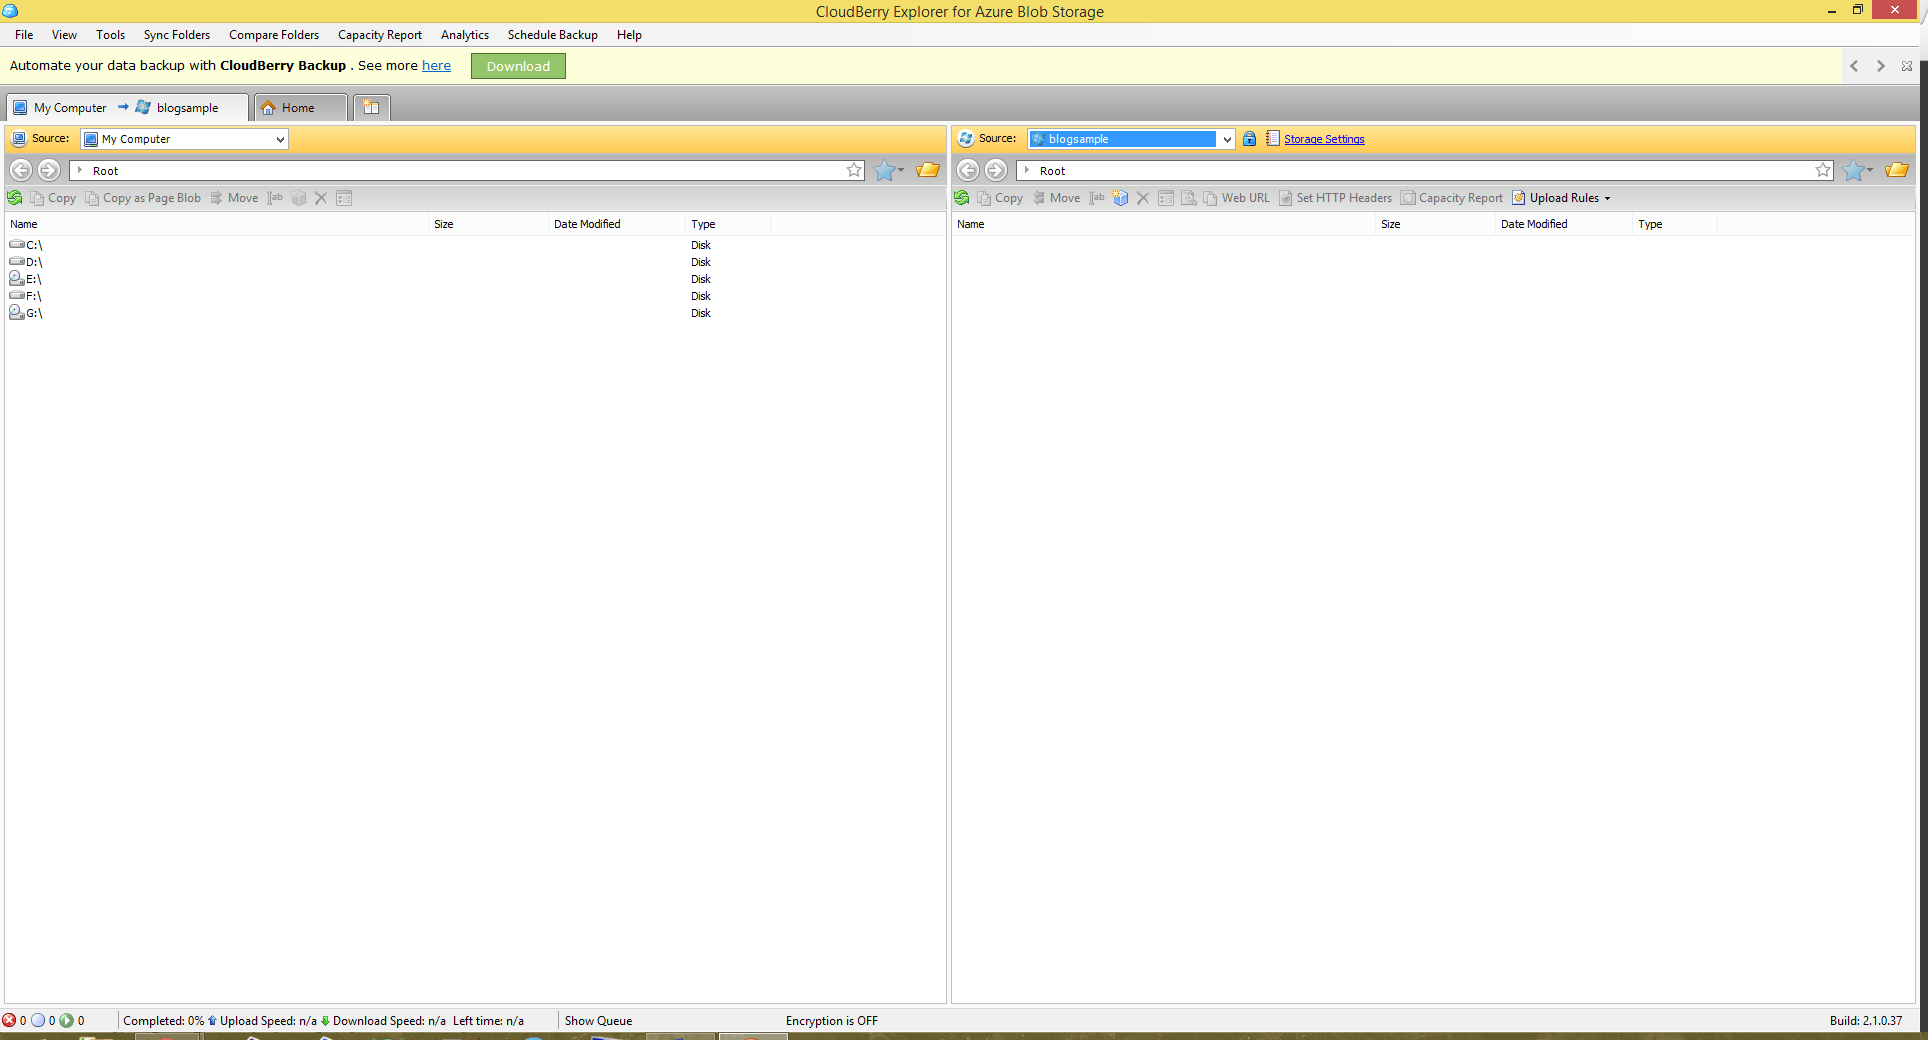Image resolution: width=1928 pixels, height=1040 pixels.
Task: Click the delete X icon in left toolbar
Action: coord(321,198)
